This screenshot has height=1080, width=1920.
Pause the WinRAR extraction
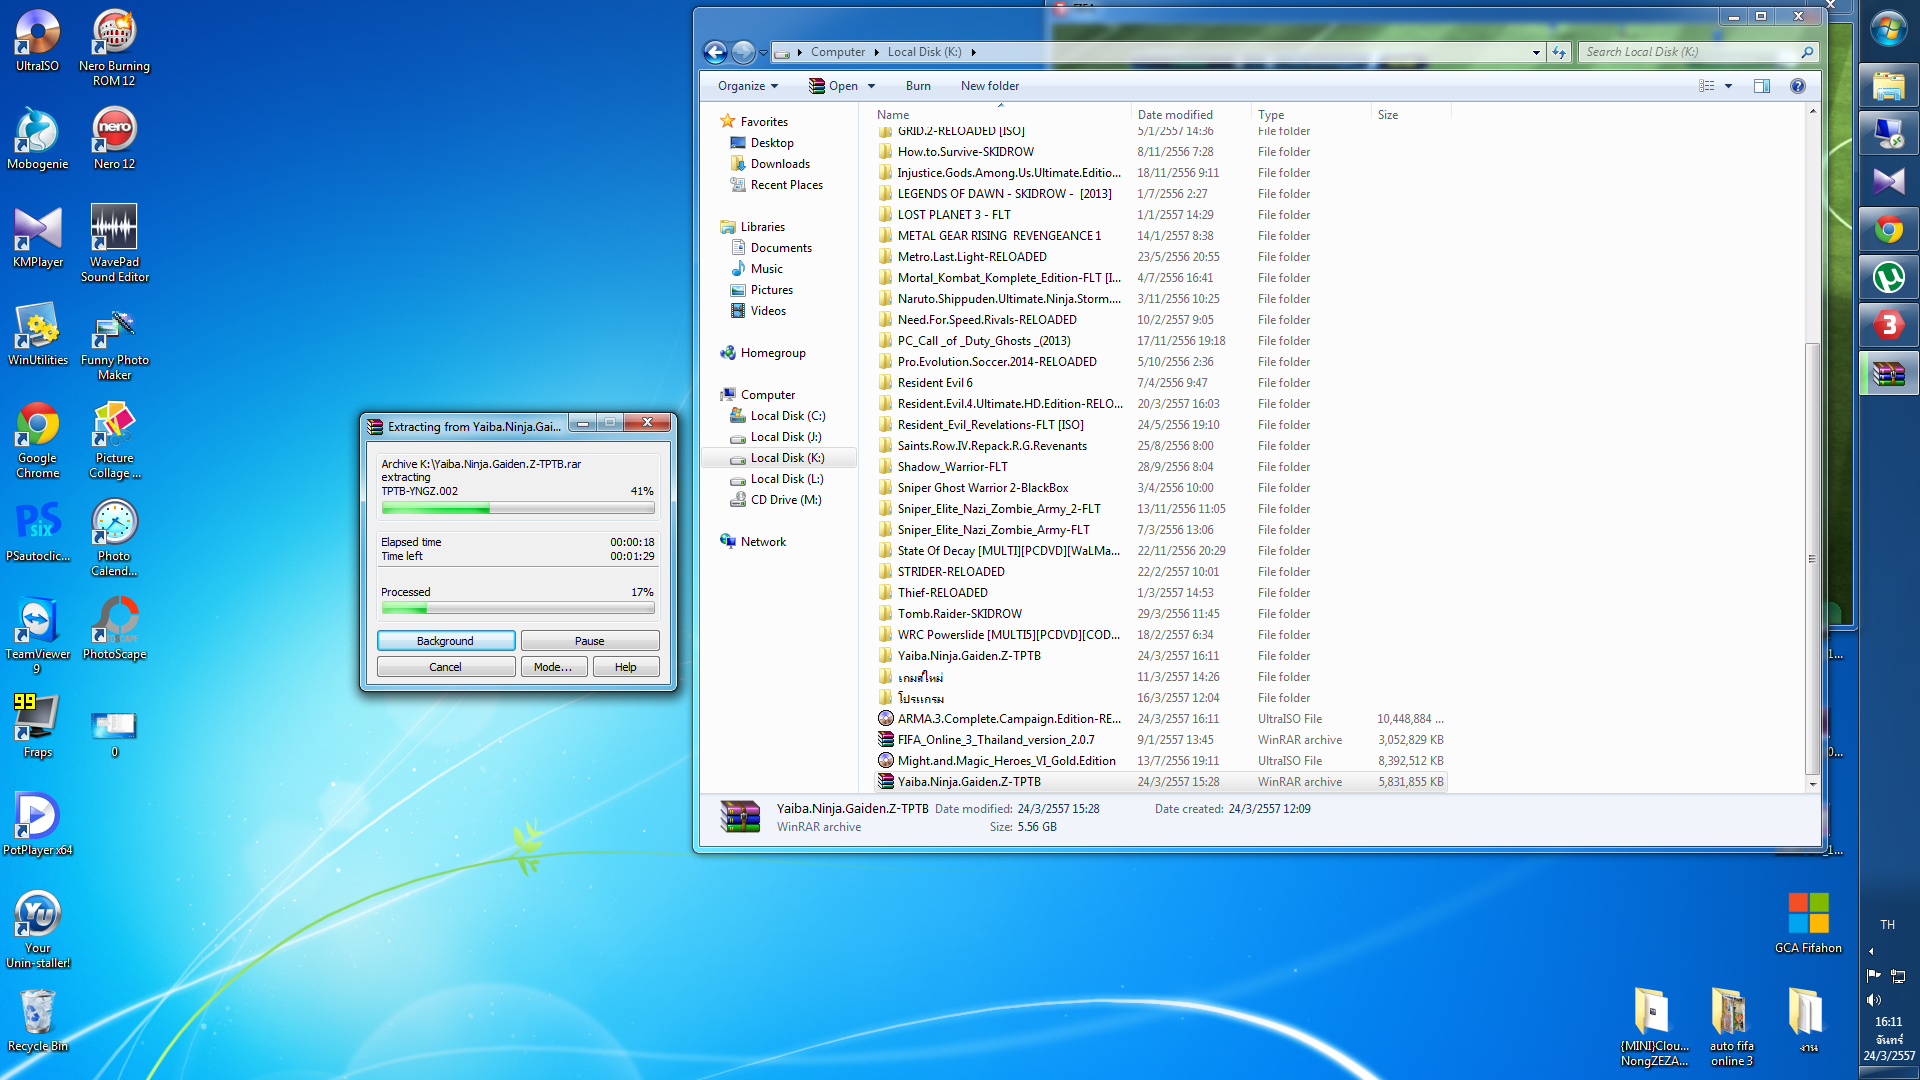(x=589, y=641)
